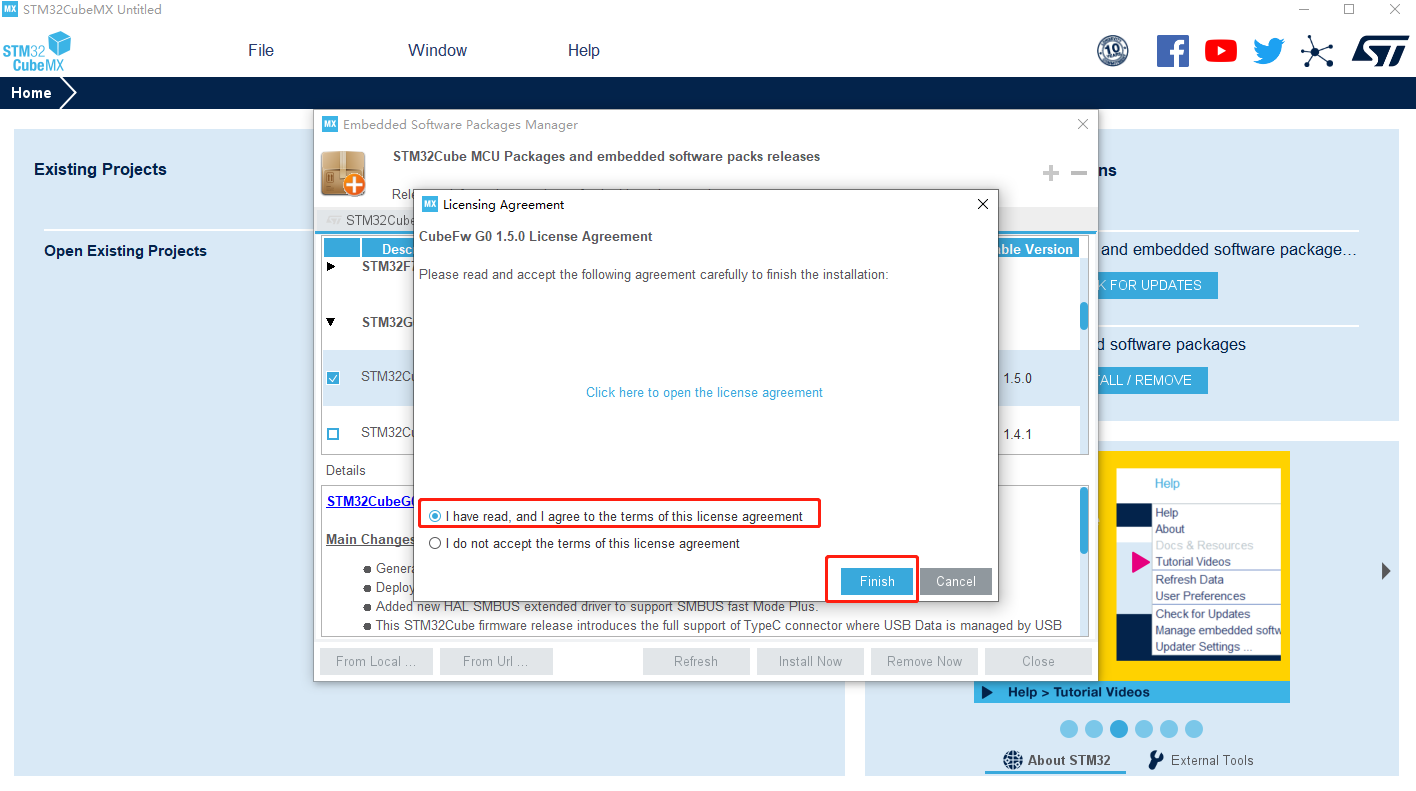Open the Facebook page icon

[x=1173, y=51]
